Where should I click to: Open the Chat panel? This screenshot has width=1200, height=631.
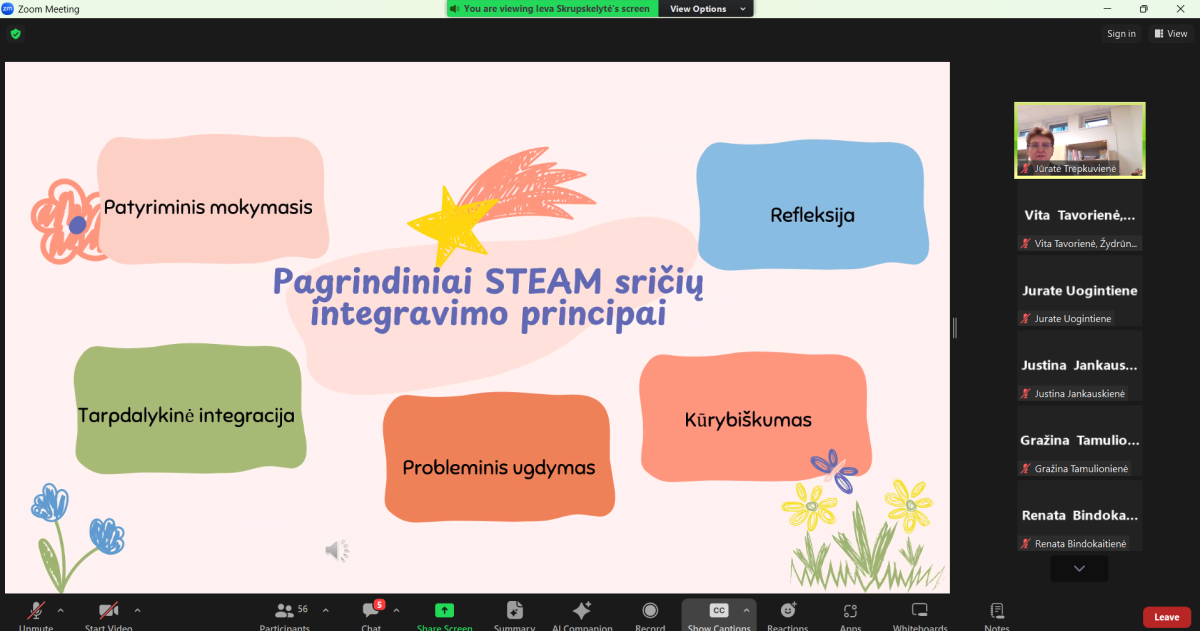click(371, 612)
